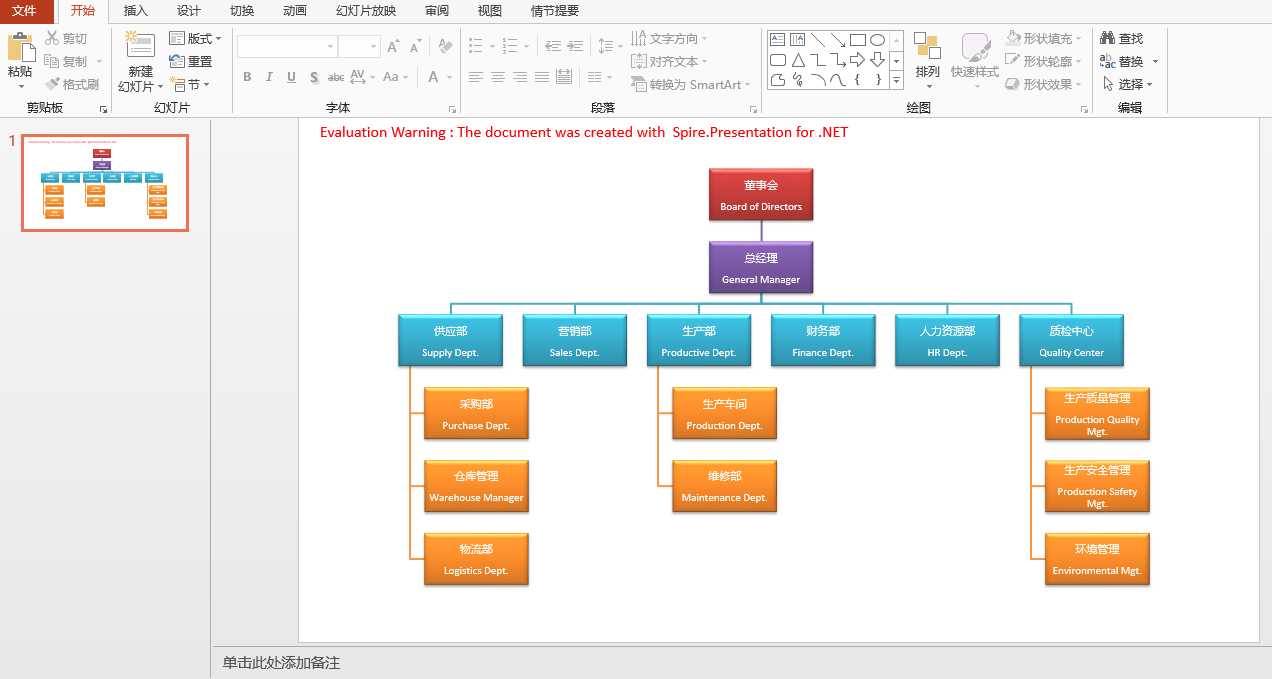Image resolution: width=1272 pixels, height=679 pixels.
Task: Click Align Text (对齐文本) button
Action: 669,61
